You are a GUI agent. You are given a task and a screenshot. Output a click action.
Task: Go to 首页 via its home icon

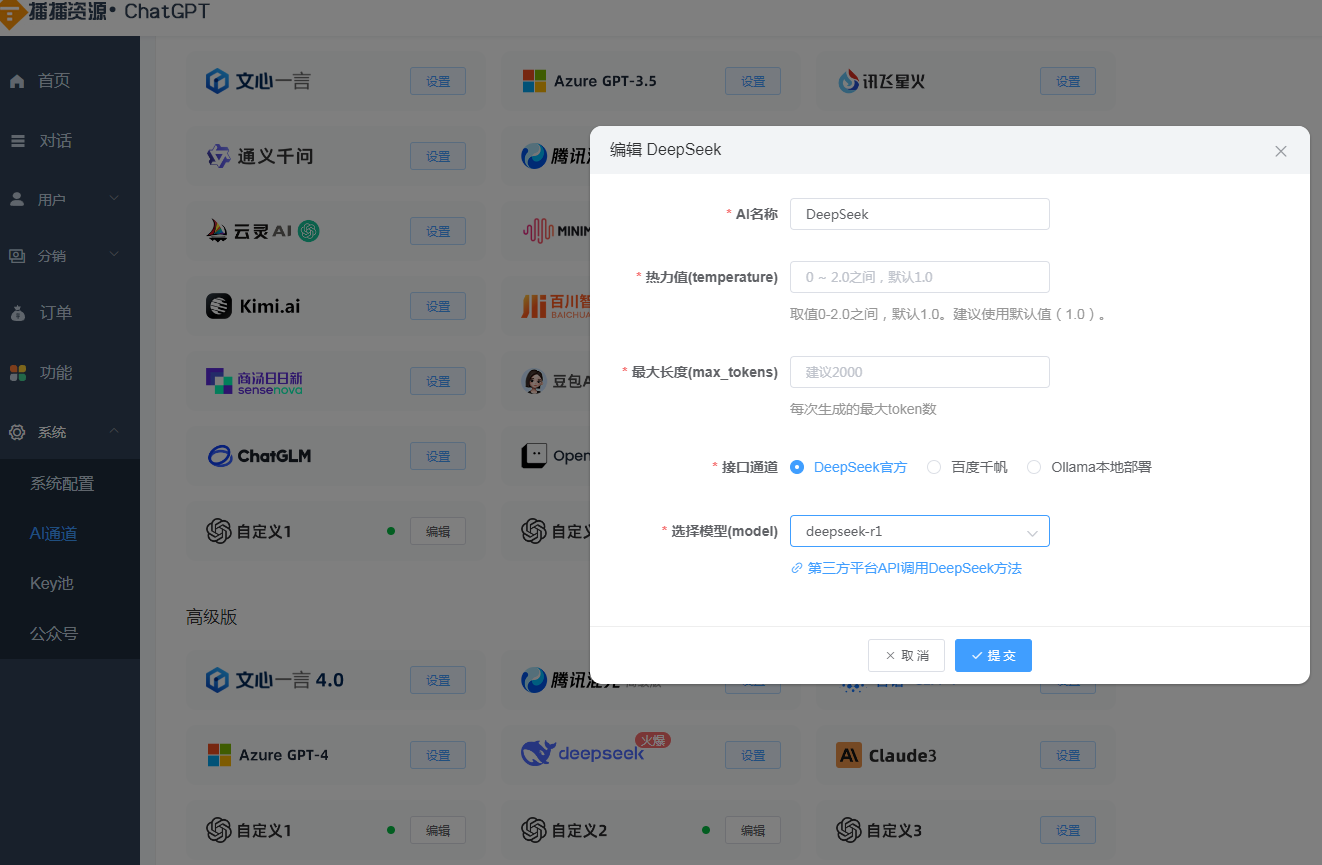tap(17, 81)
